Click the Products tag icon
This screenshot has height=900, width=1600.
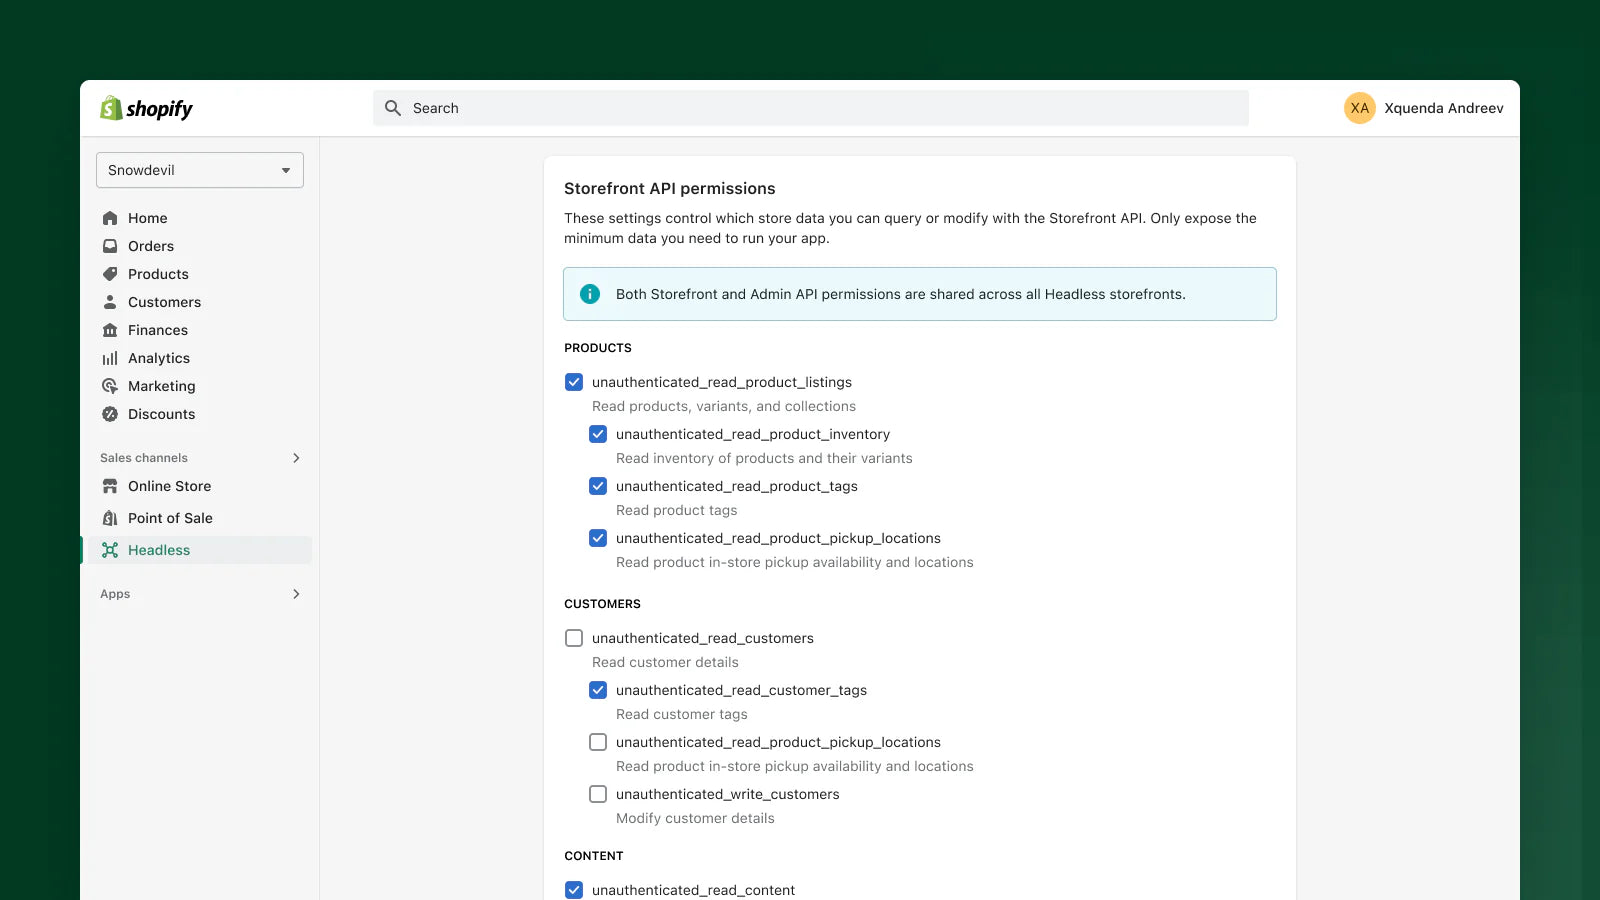tap(110, 274)
